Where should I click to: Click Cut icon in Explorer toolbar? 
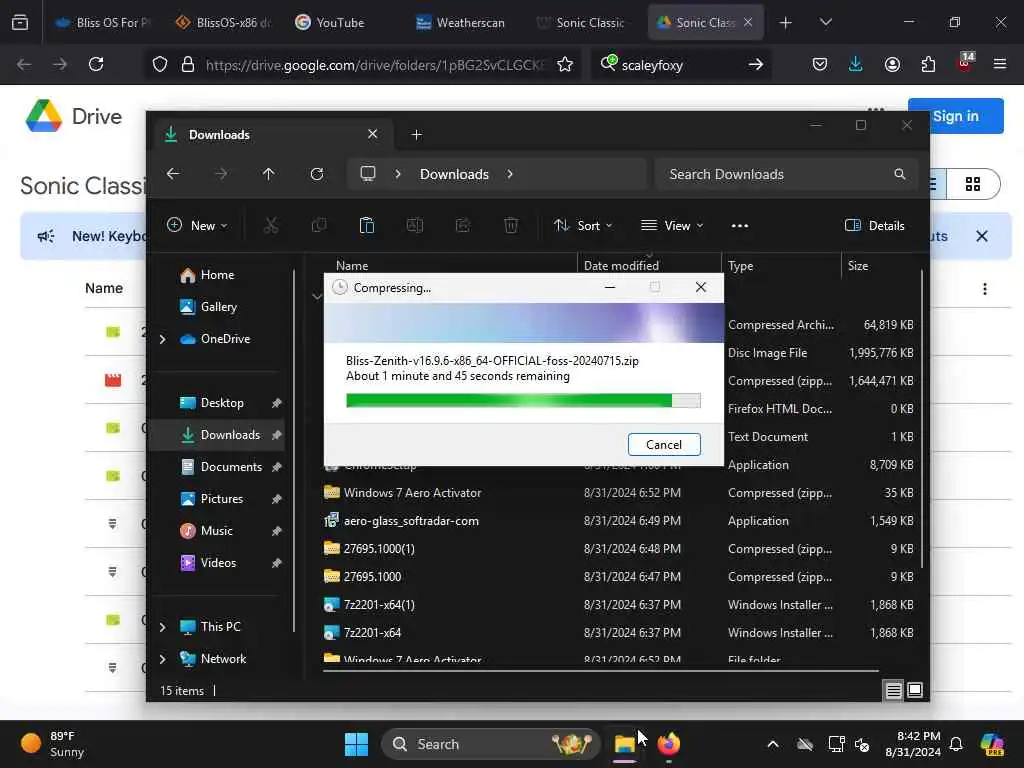click(271, 226)
